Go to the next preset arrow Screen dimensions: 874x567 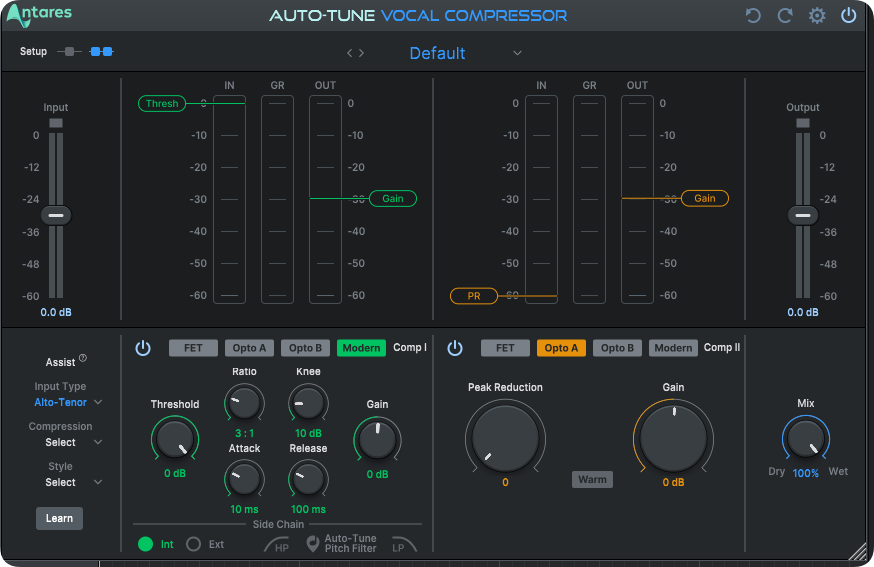[361, 53]
